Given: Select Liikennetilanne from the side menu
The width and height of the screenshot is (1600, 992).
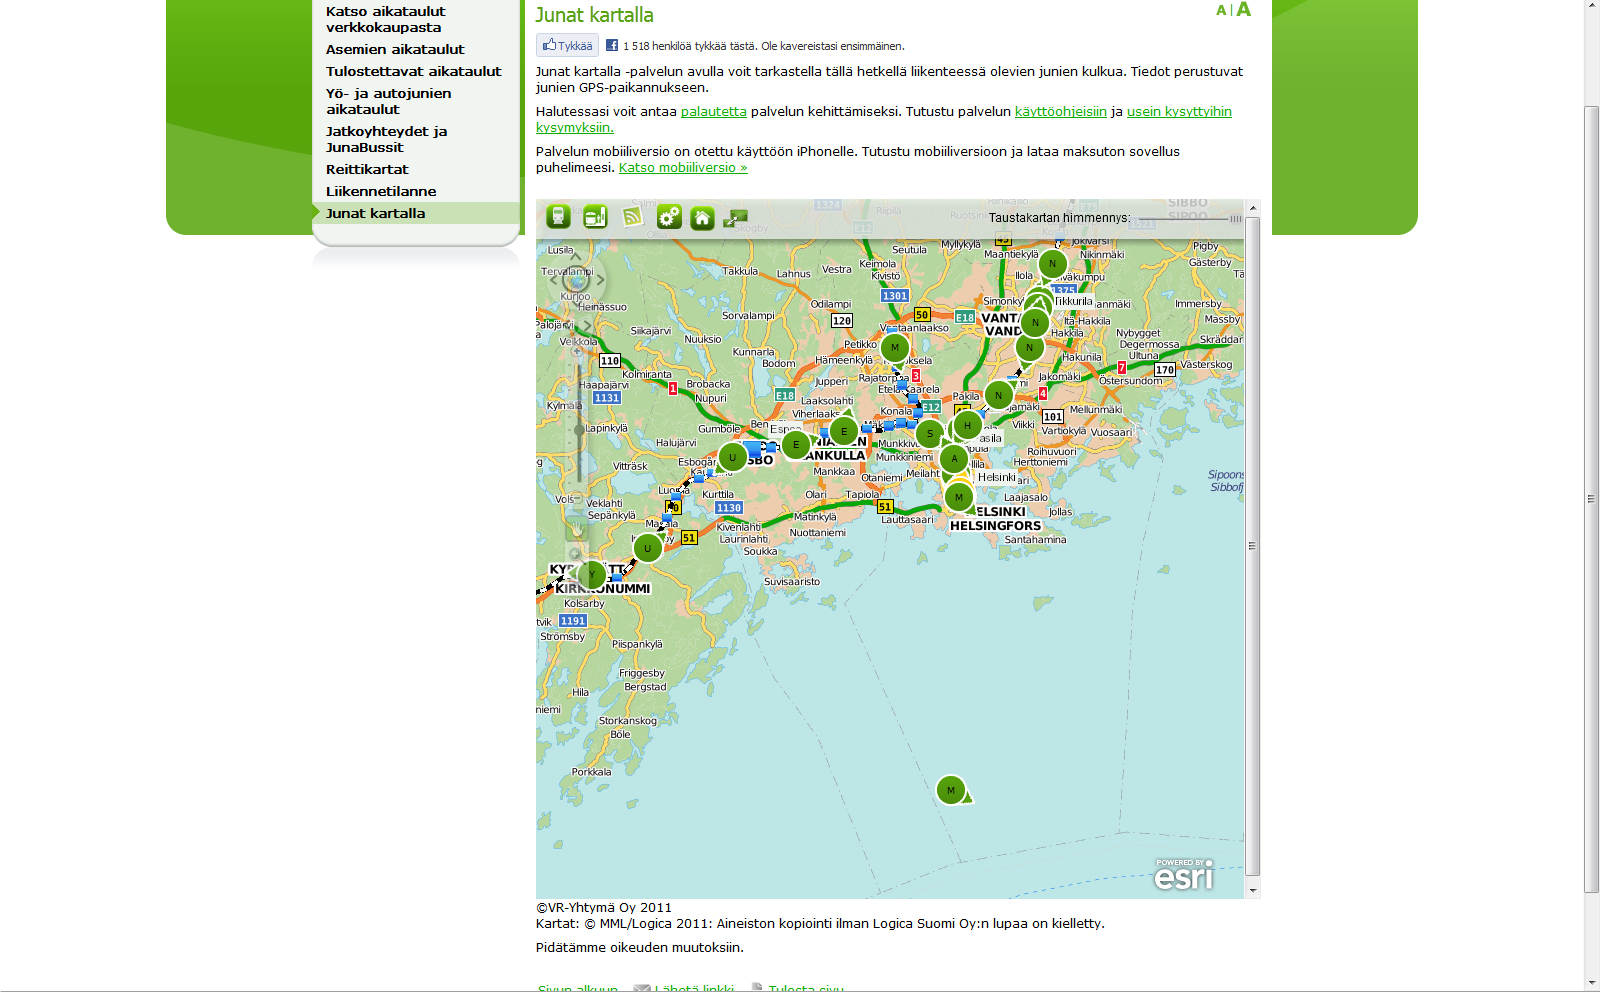Looking at the screenshot, I should [381, 191].
